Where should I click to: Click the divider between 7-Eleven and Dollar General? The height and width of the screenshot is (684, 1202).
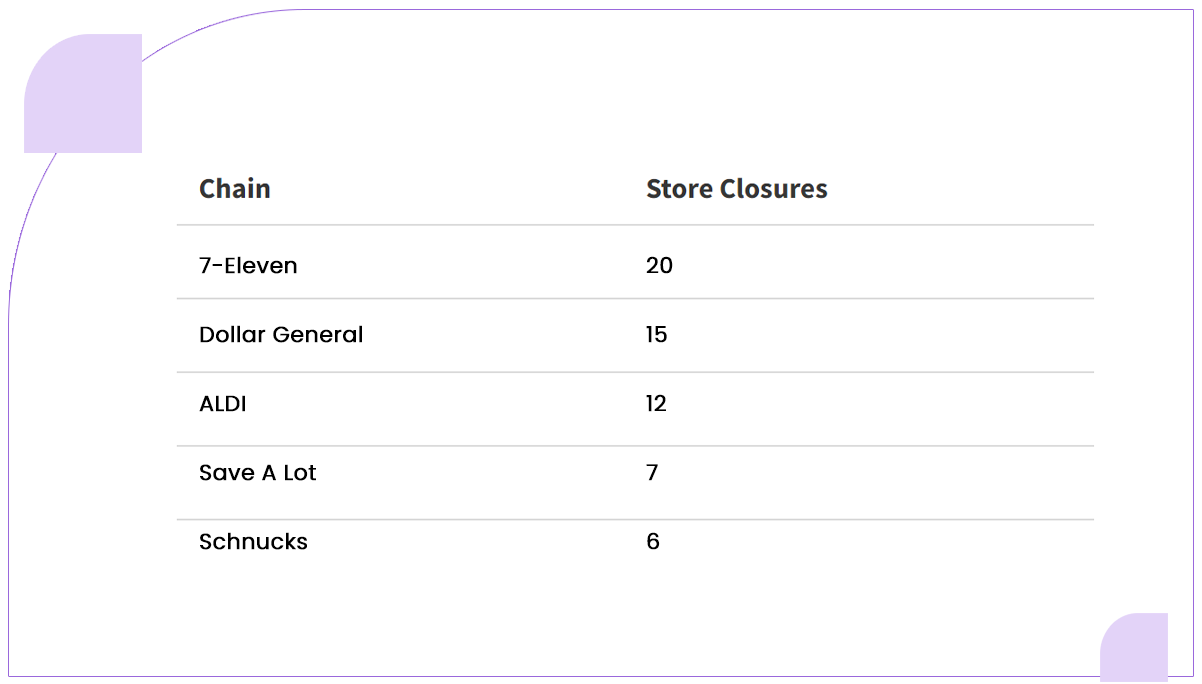[x=635, y=298]
